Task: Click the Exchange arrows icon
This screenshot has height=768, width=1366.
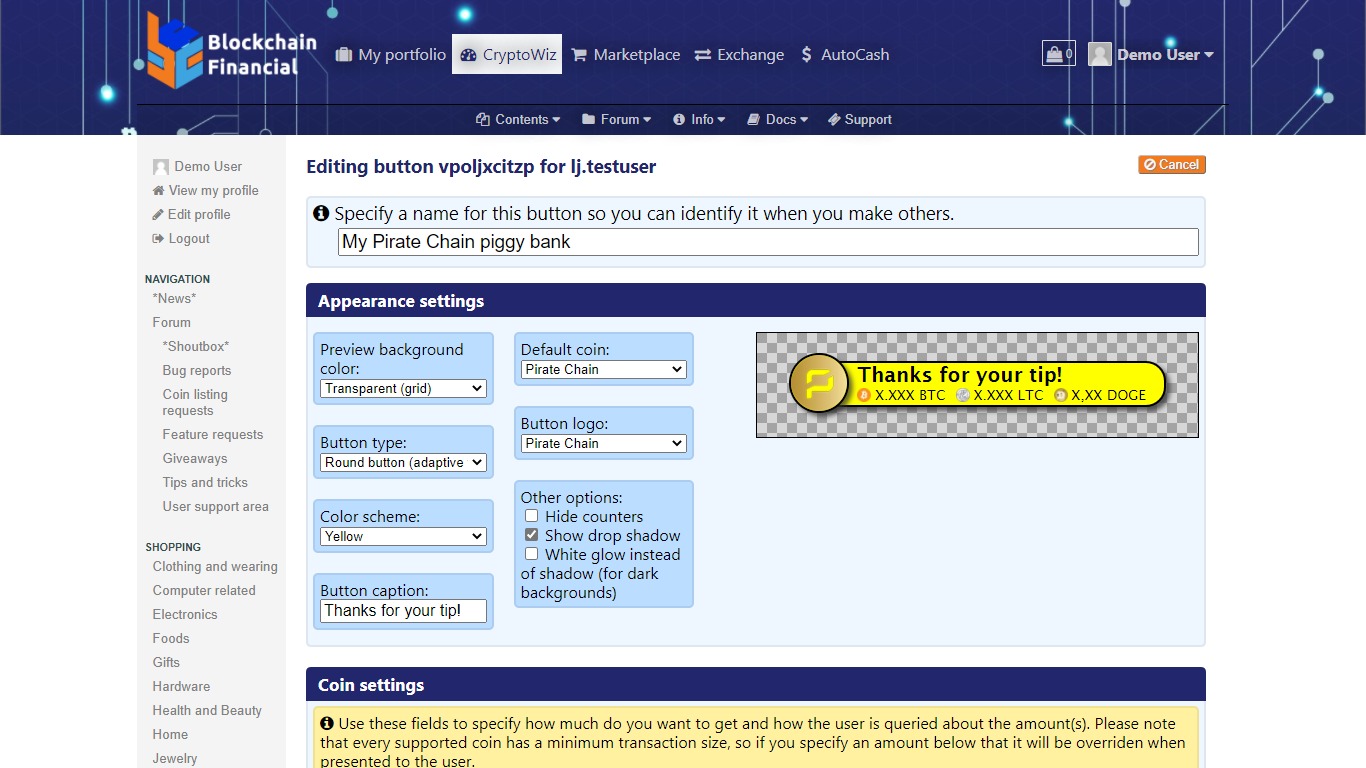Action: 703,55
